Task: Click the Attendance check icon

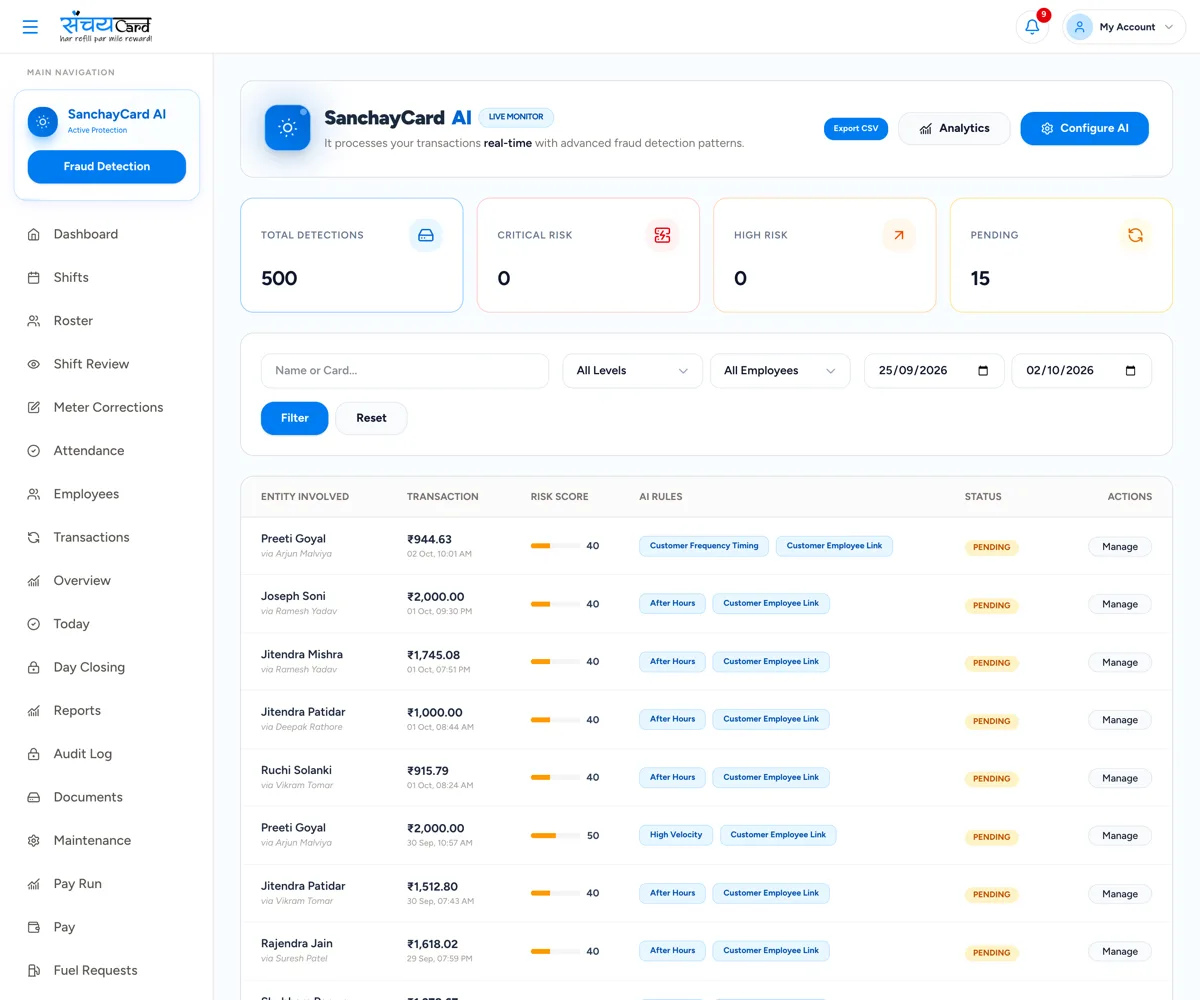Action: 33,451
